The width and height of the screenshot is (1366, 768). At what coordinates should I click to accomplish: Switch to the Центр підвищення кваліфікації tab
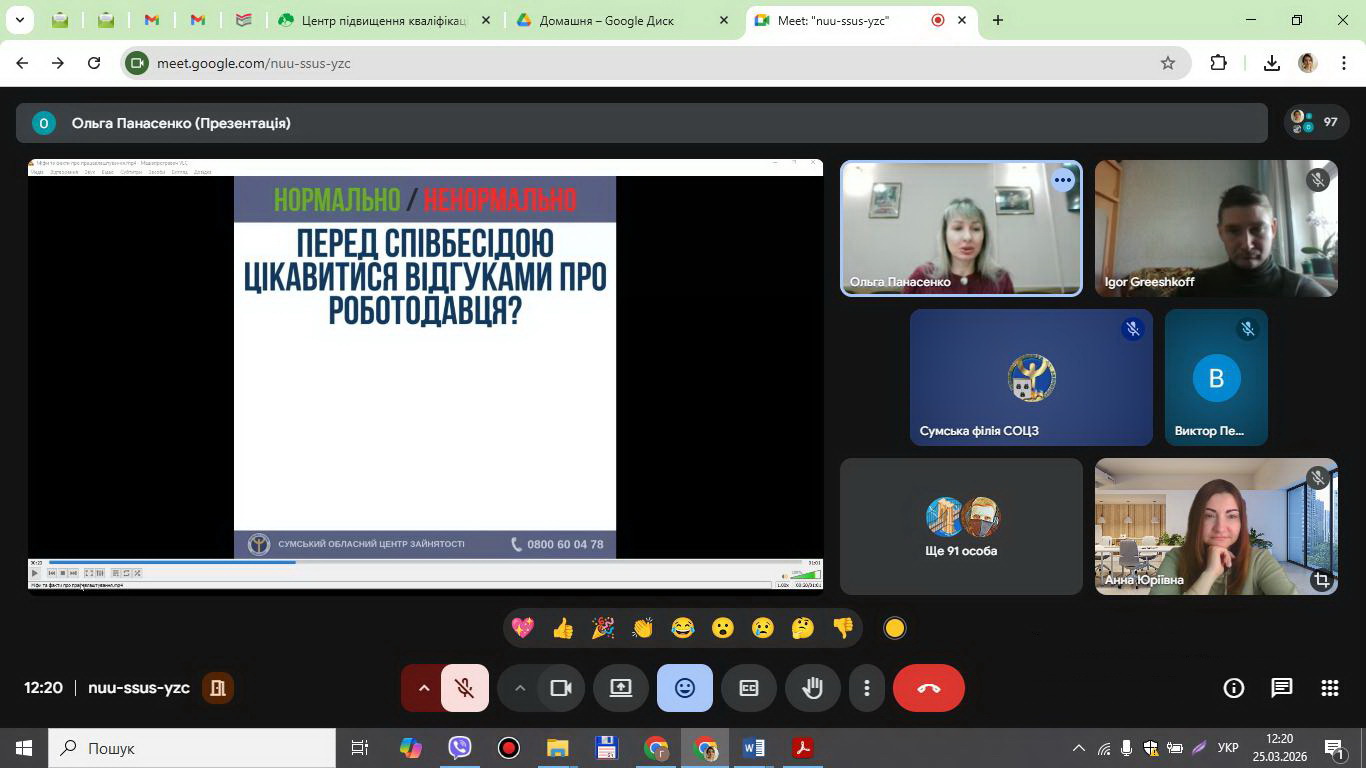(x=383, y=20)
